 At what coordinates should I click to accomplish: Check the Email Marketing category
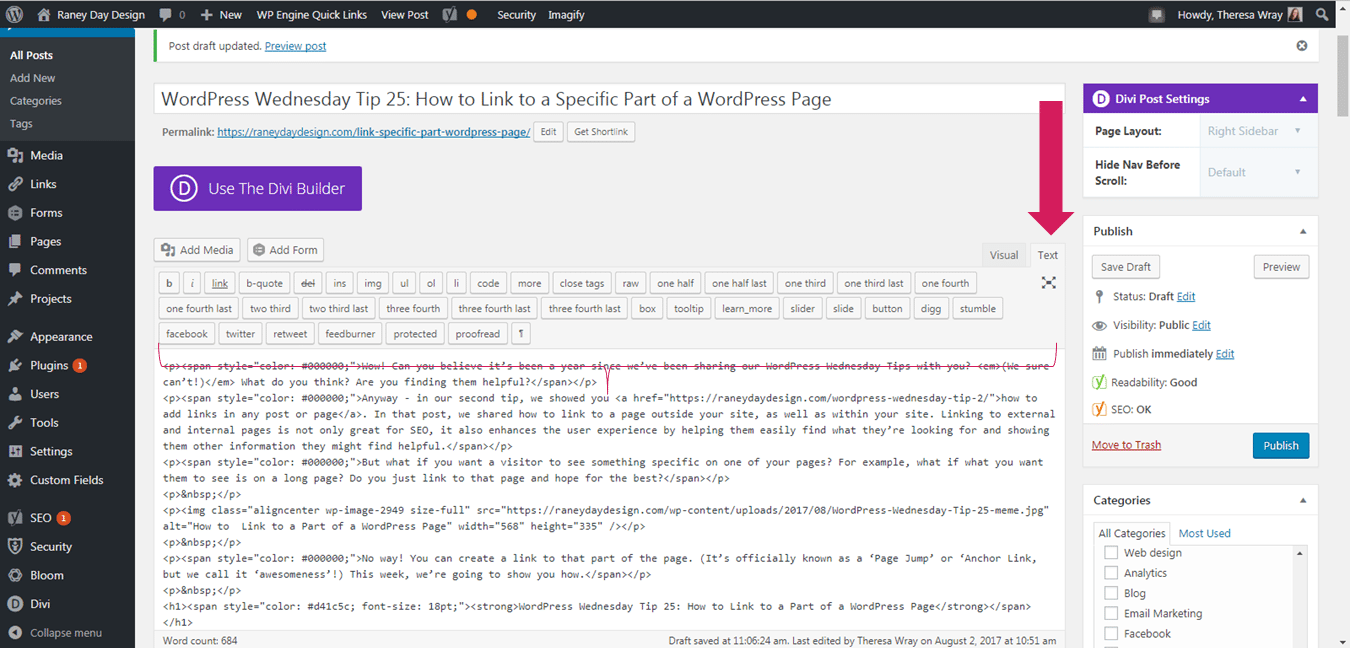pos(1111,613)
